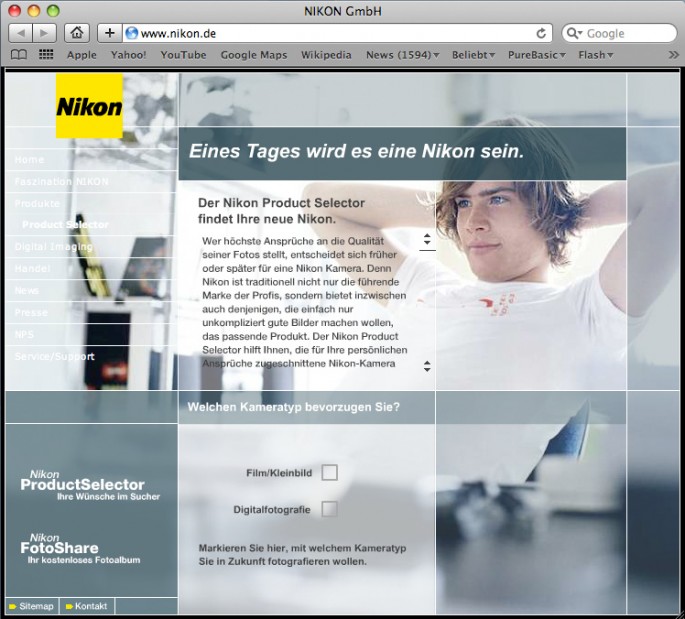
Task: Open the Kontakt link
Action: tap(91, 606)
